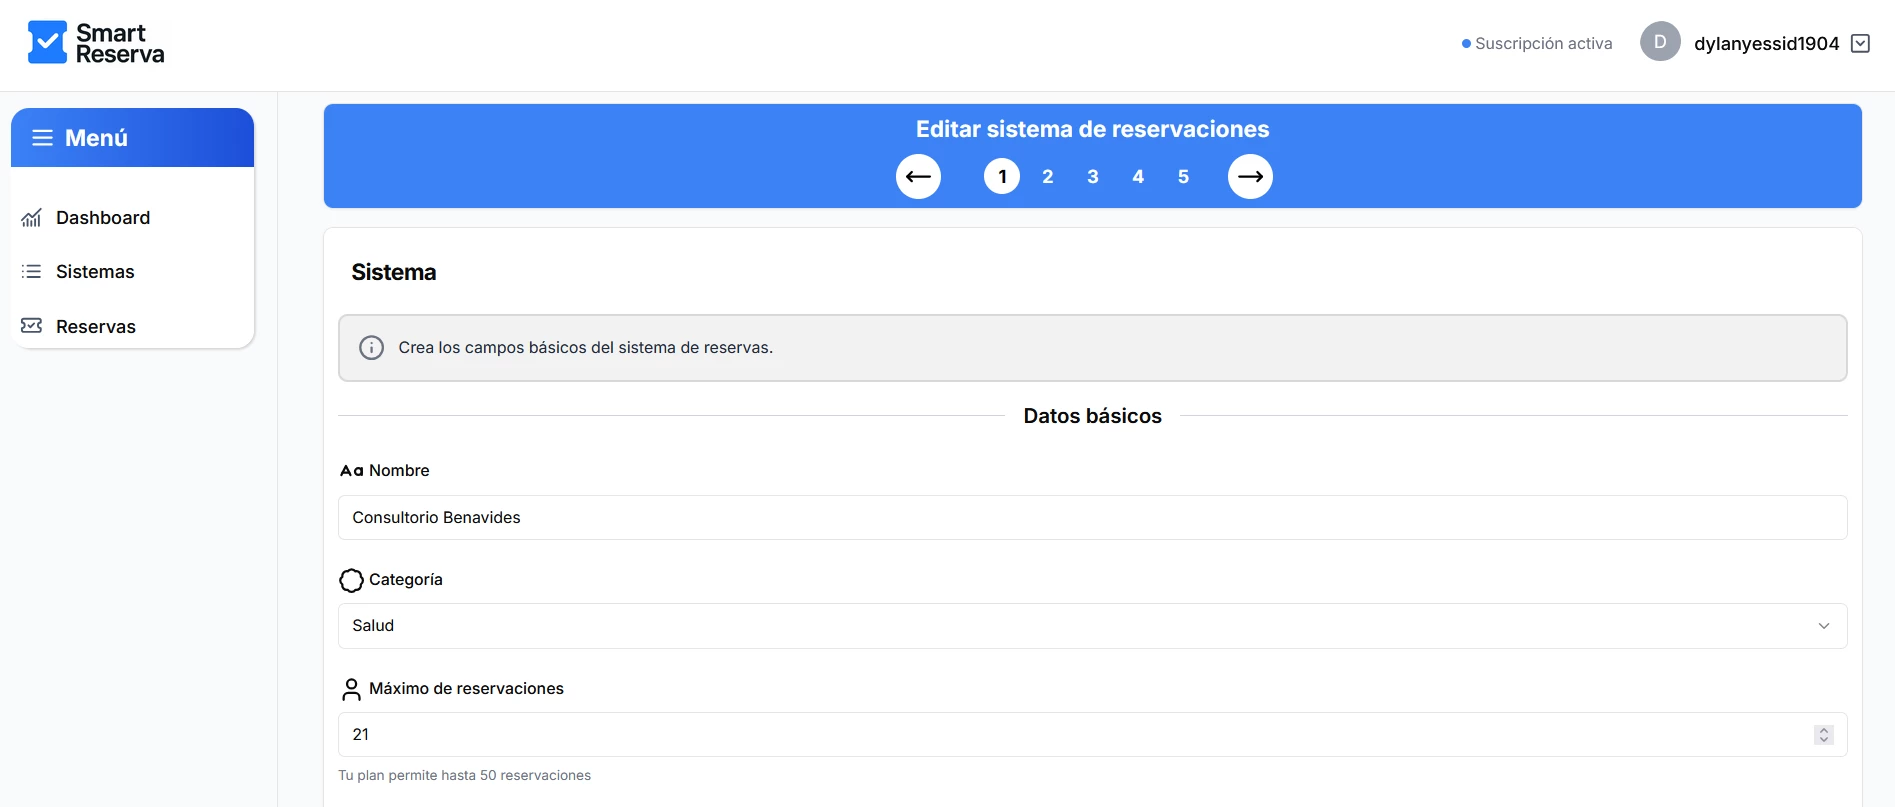Advance to next step with right arrow
The image size is (1895, 807).
point(1250,177)
